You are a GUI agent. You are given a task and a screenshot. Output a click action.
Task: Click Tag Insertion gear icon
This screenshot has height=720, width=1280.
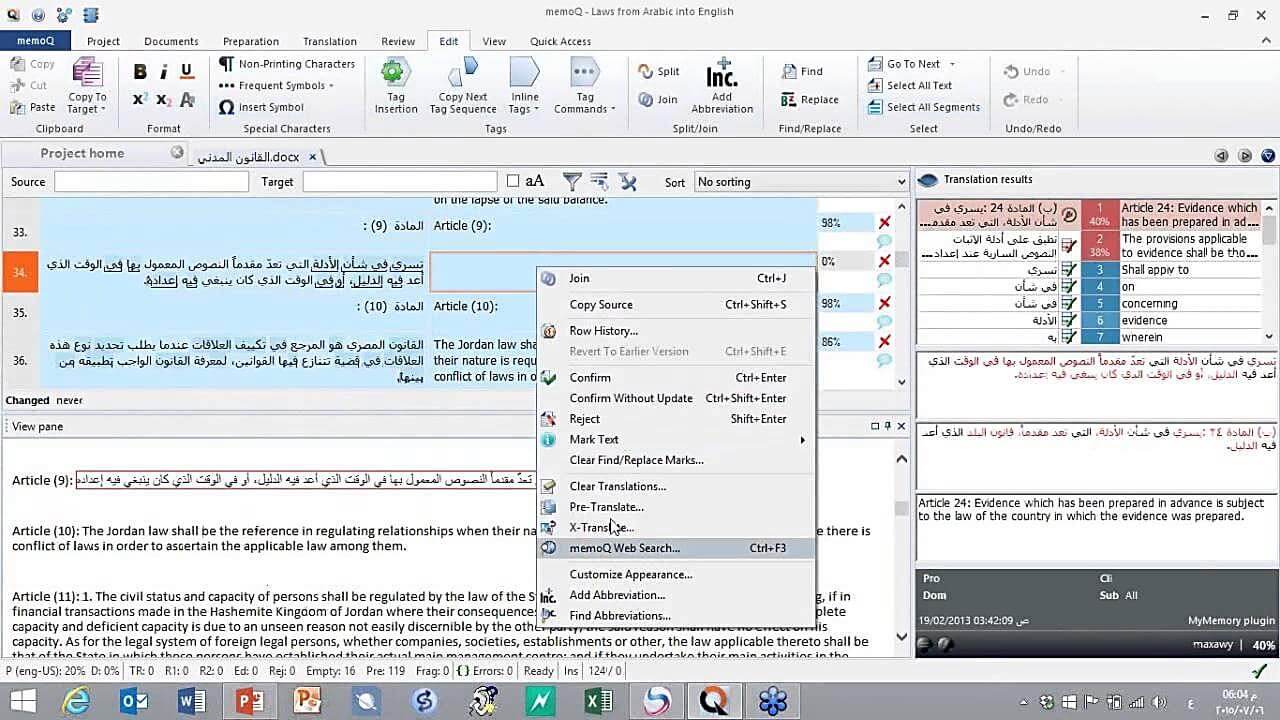pos(395,73)
